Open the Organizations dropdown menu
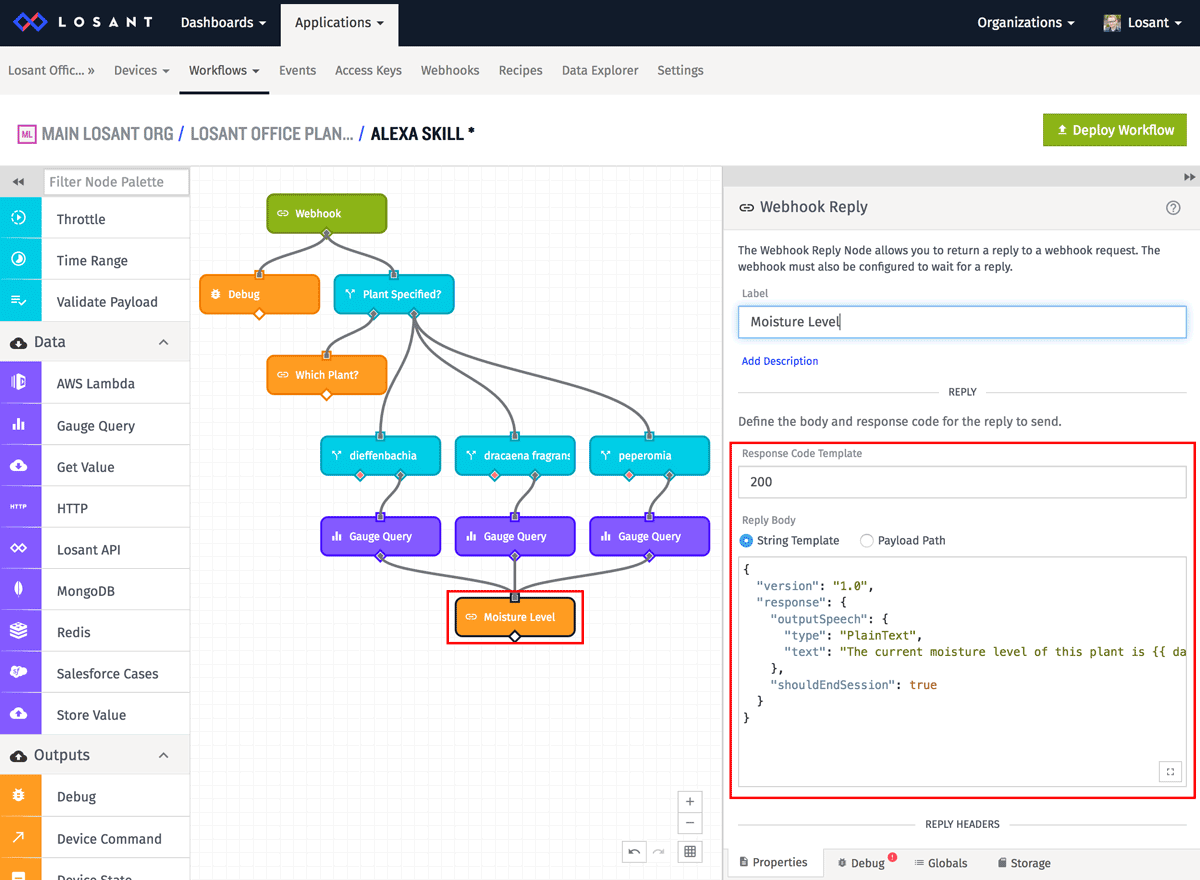Screen dimensions: 1200x880 coord(1026,22)
